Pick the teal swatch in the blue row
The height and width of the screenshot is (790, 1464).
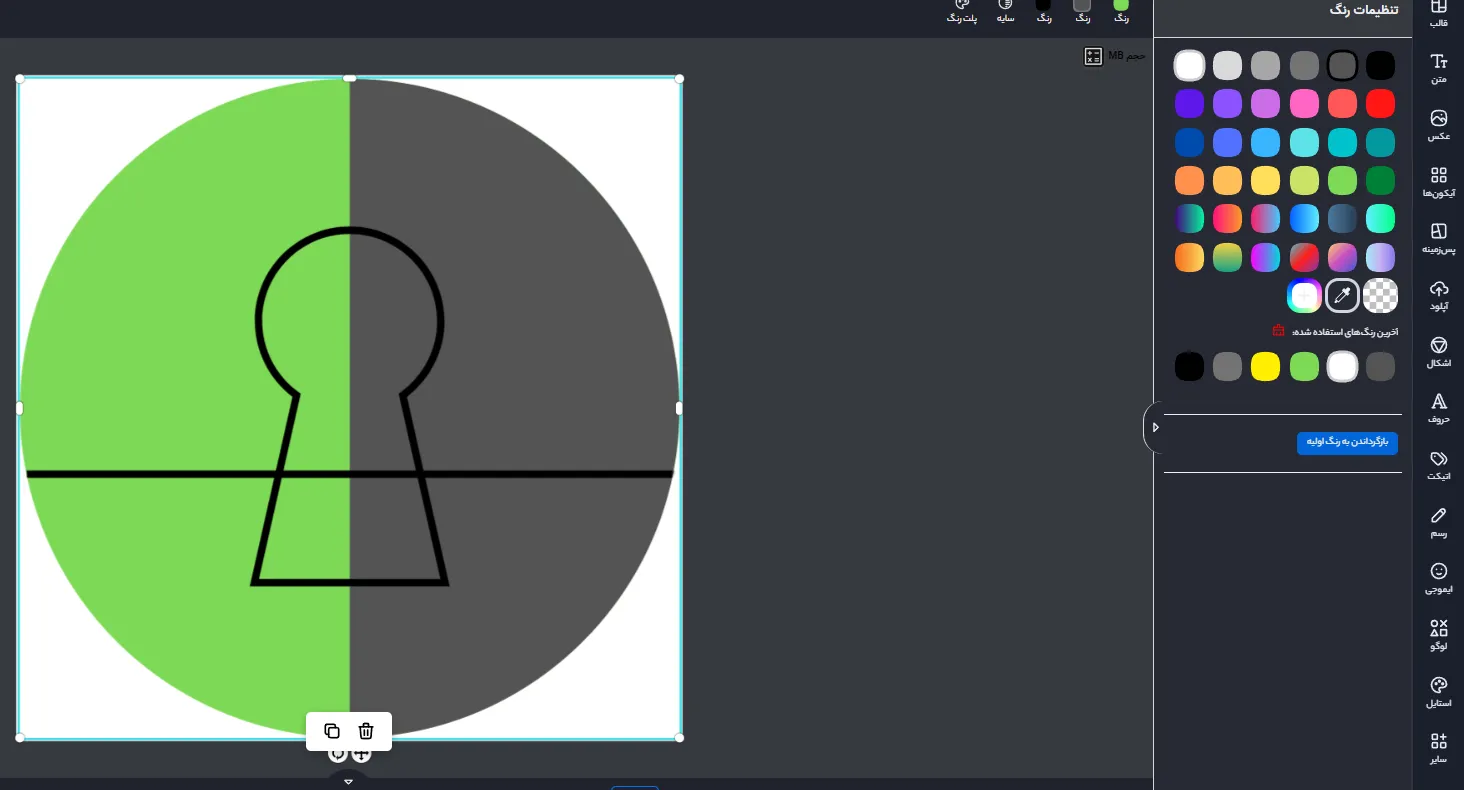click(x=1381, y=142)
